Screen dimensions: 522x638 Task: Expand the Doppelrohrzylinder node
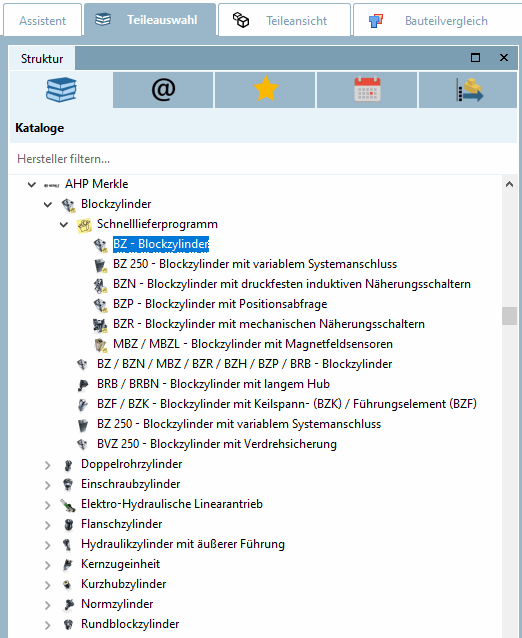(48, 465)
